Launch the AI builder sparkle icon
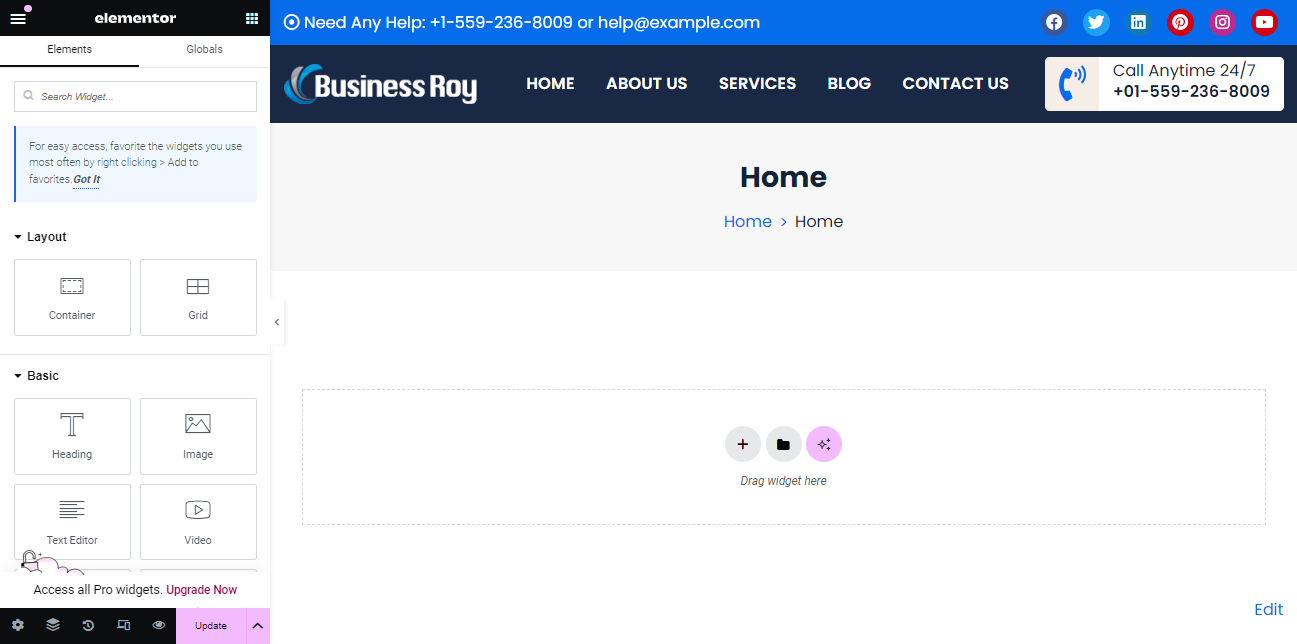The image size is (1297, 644). tap(824, 445)
